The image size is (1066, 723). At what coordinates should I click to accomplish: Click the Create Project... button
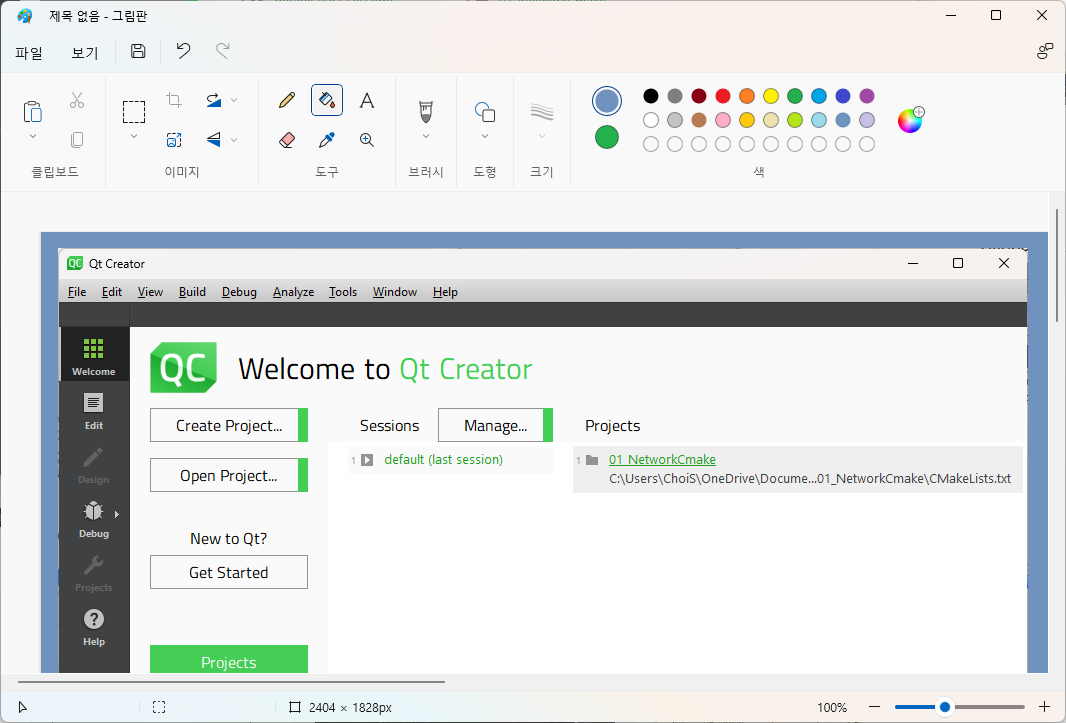coord(229,425)
